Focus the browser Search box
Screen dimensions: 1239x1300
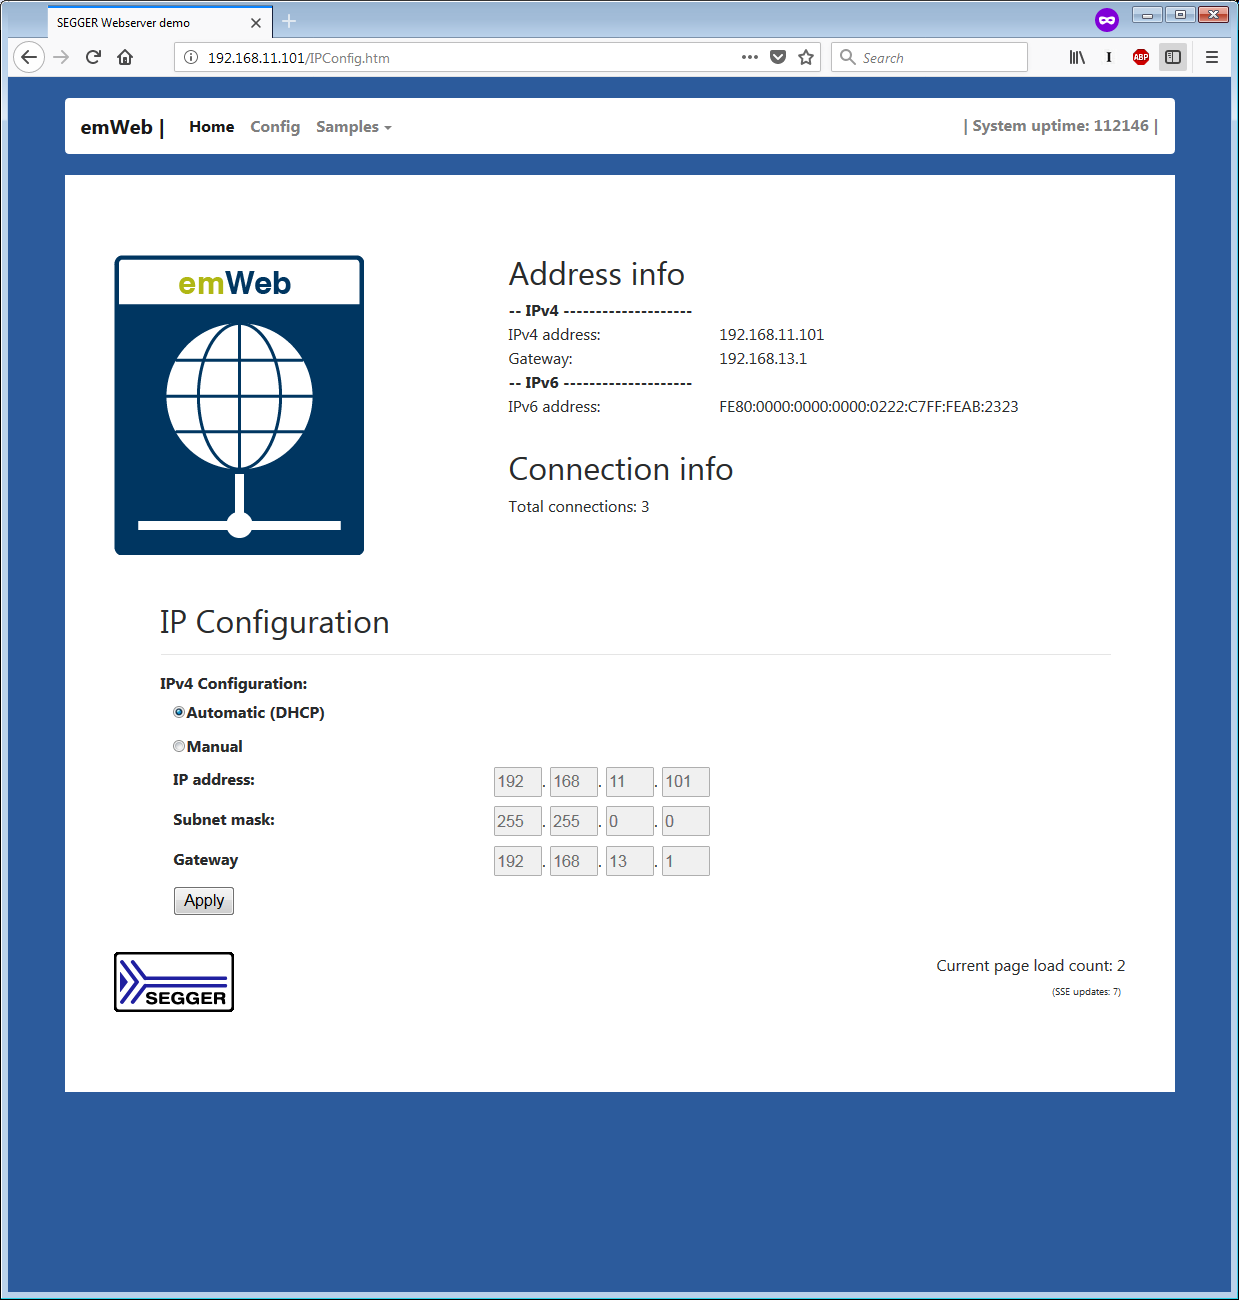929,57
